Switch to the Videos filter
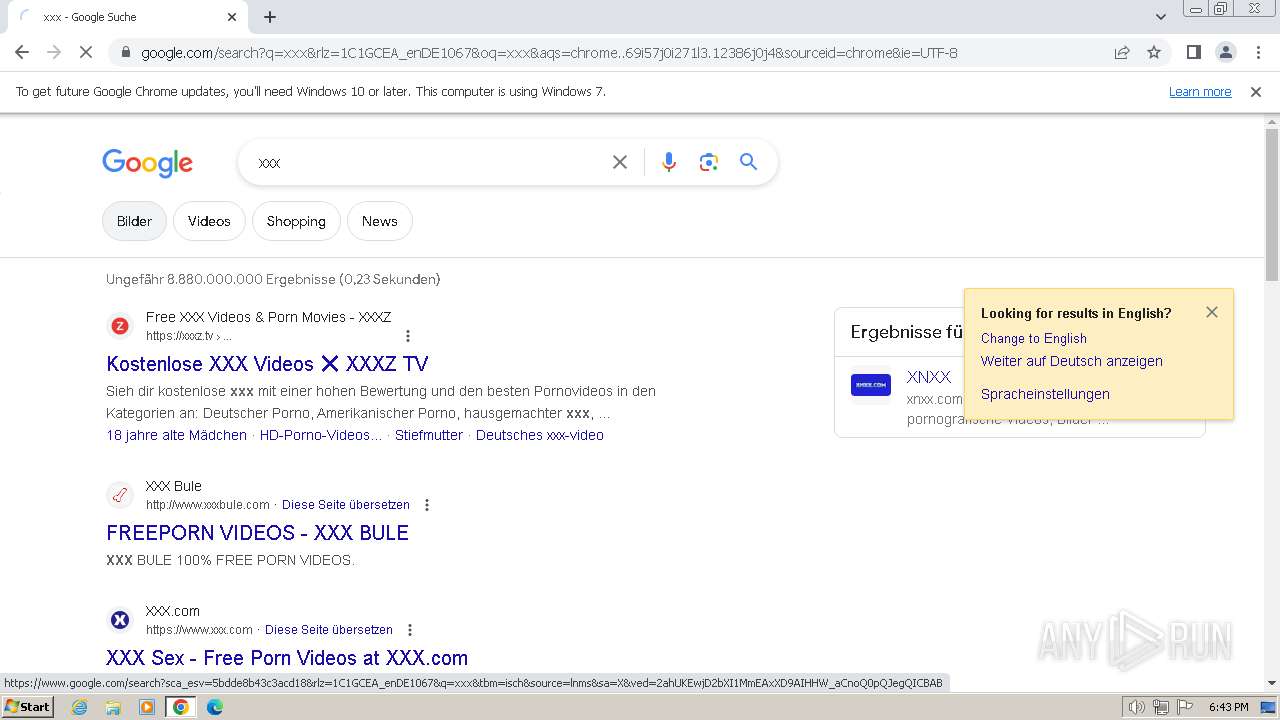This screenshot has height=720, width=1280. [x=209, y=221]
